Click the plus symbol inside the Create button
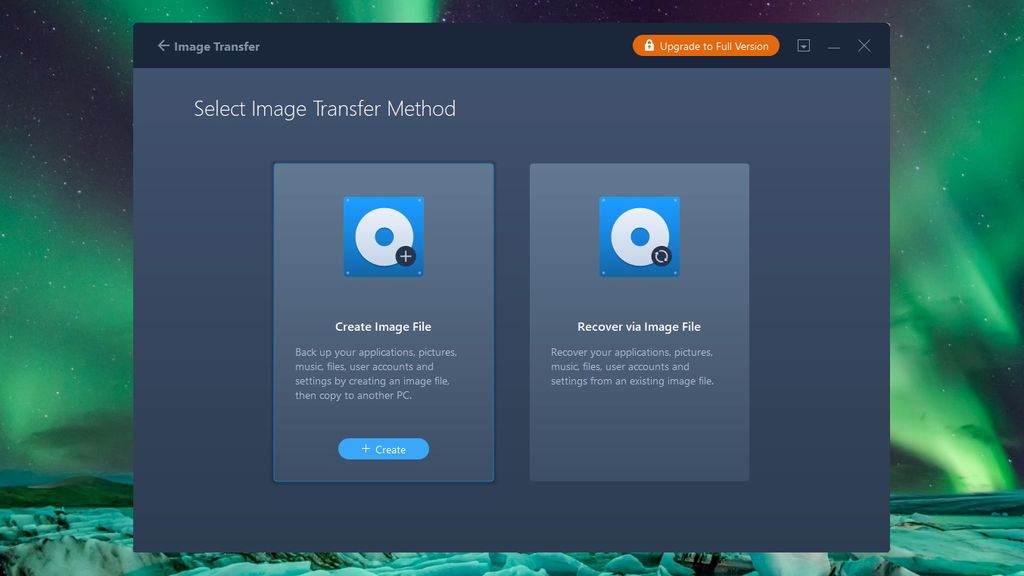 tap(364, 448)
